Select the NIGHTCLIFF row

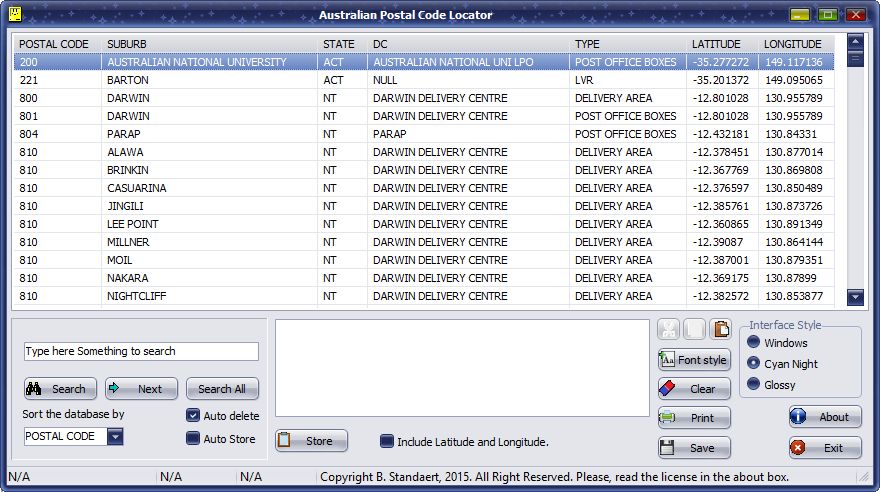[x=424, y=295]
